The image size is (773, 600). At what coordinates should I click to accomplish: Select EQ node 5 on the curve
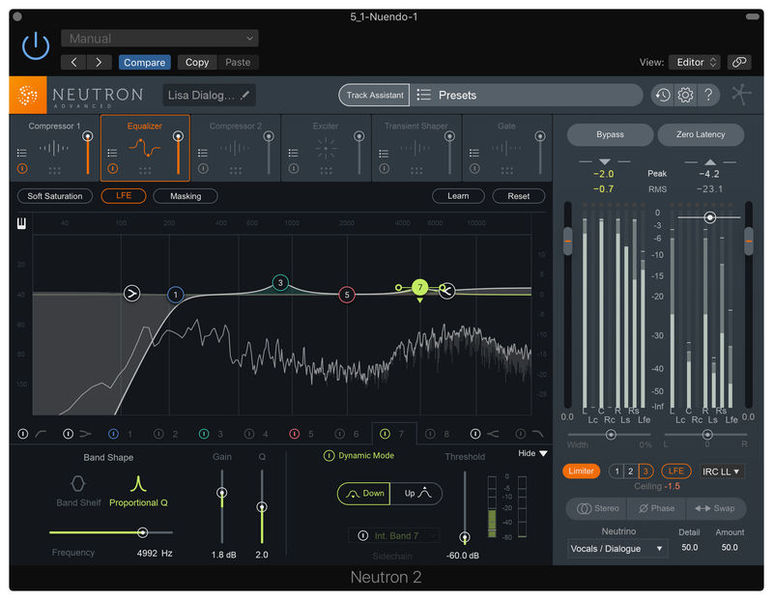point(347,295)
